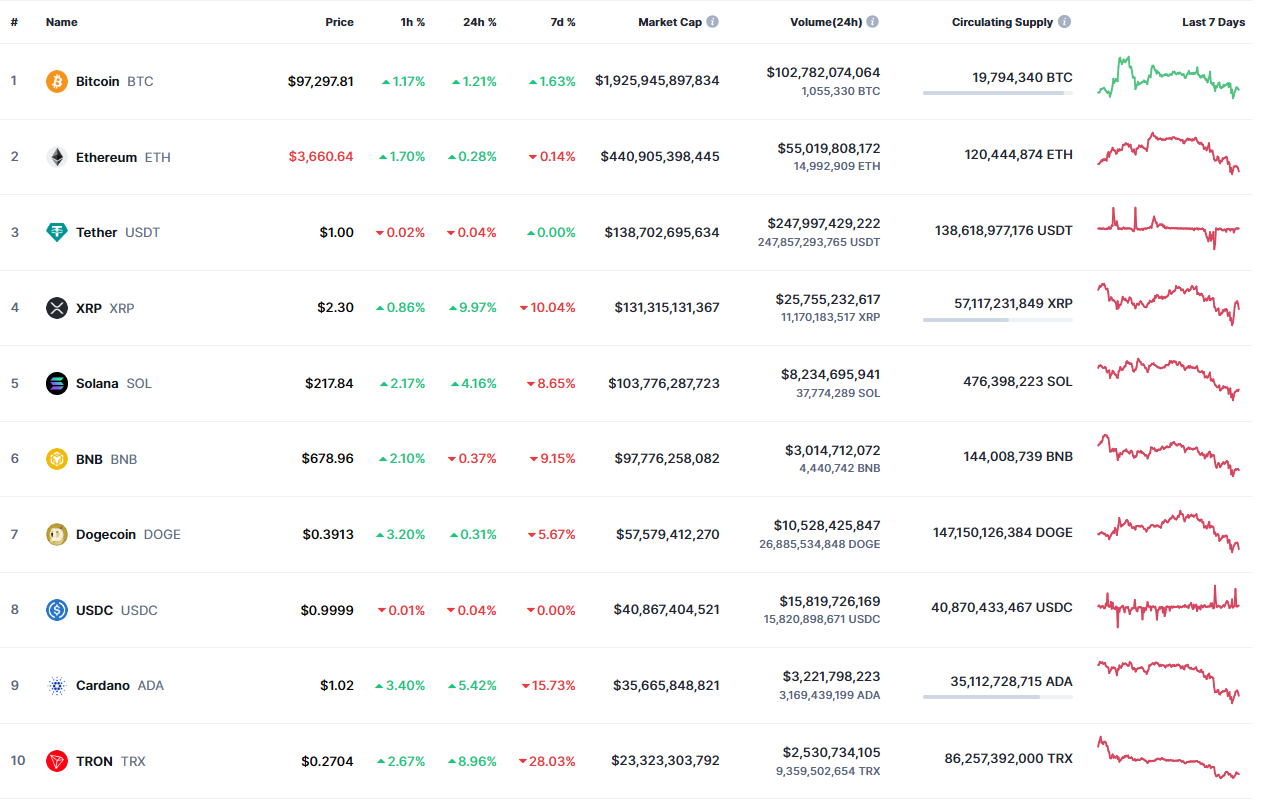Viewport: 1274px width, 806px height.
Task: Open the Tether USDT coin page
Action: point(118,232)
